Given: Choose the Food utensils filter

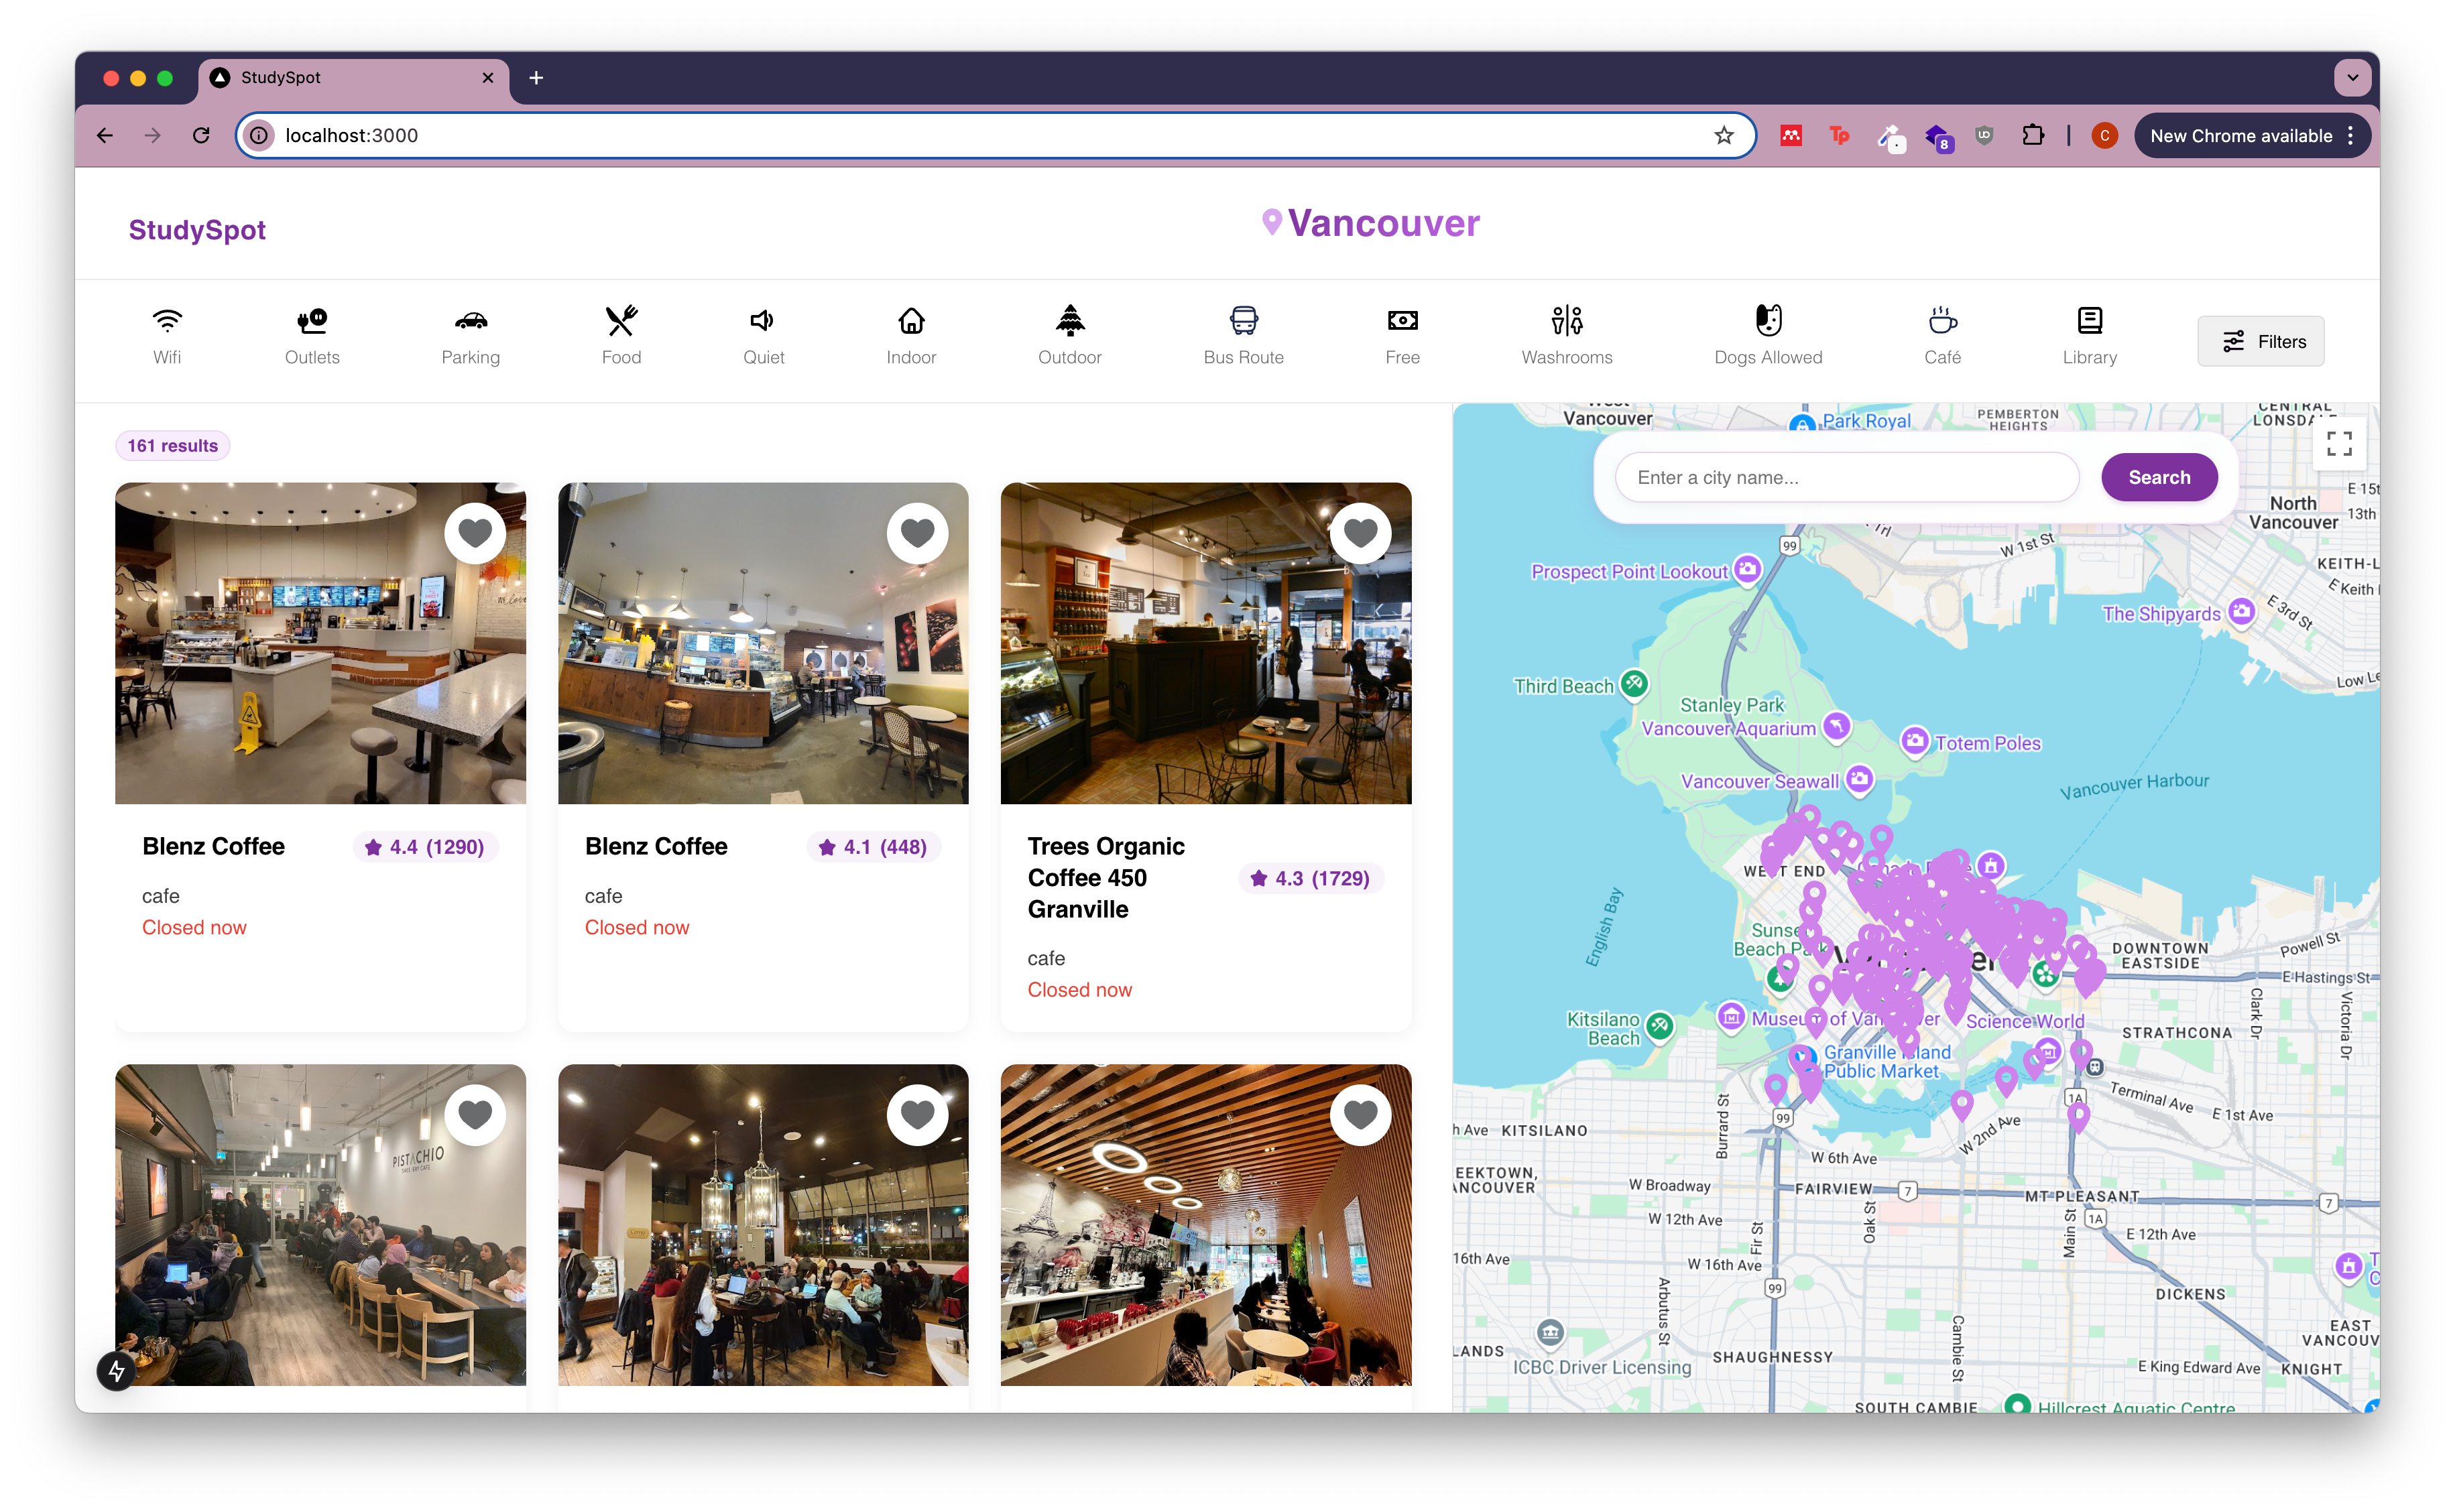Looking at the screenshot, I should [x=621, y=321].
